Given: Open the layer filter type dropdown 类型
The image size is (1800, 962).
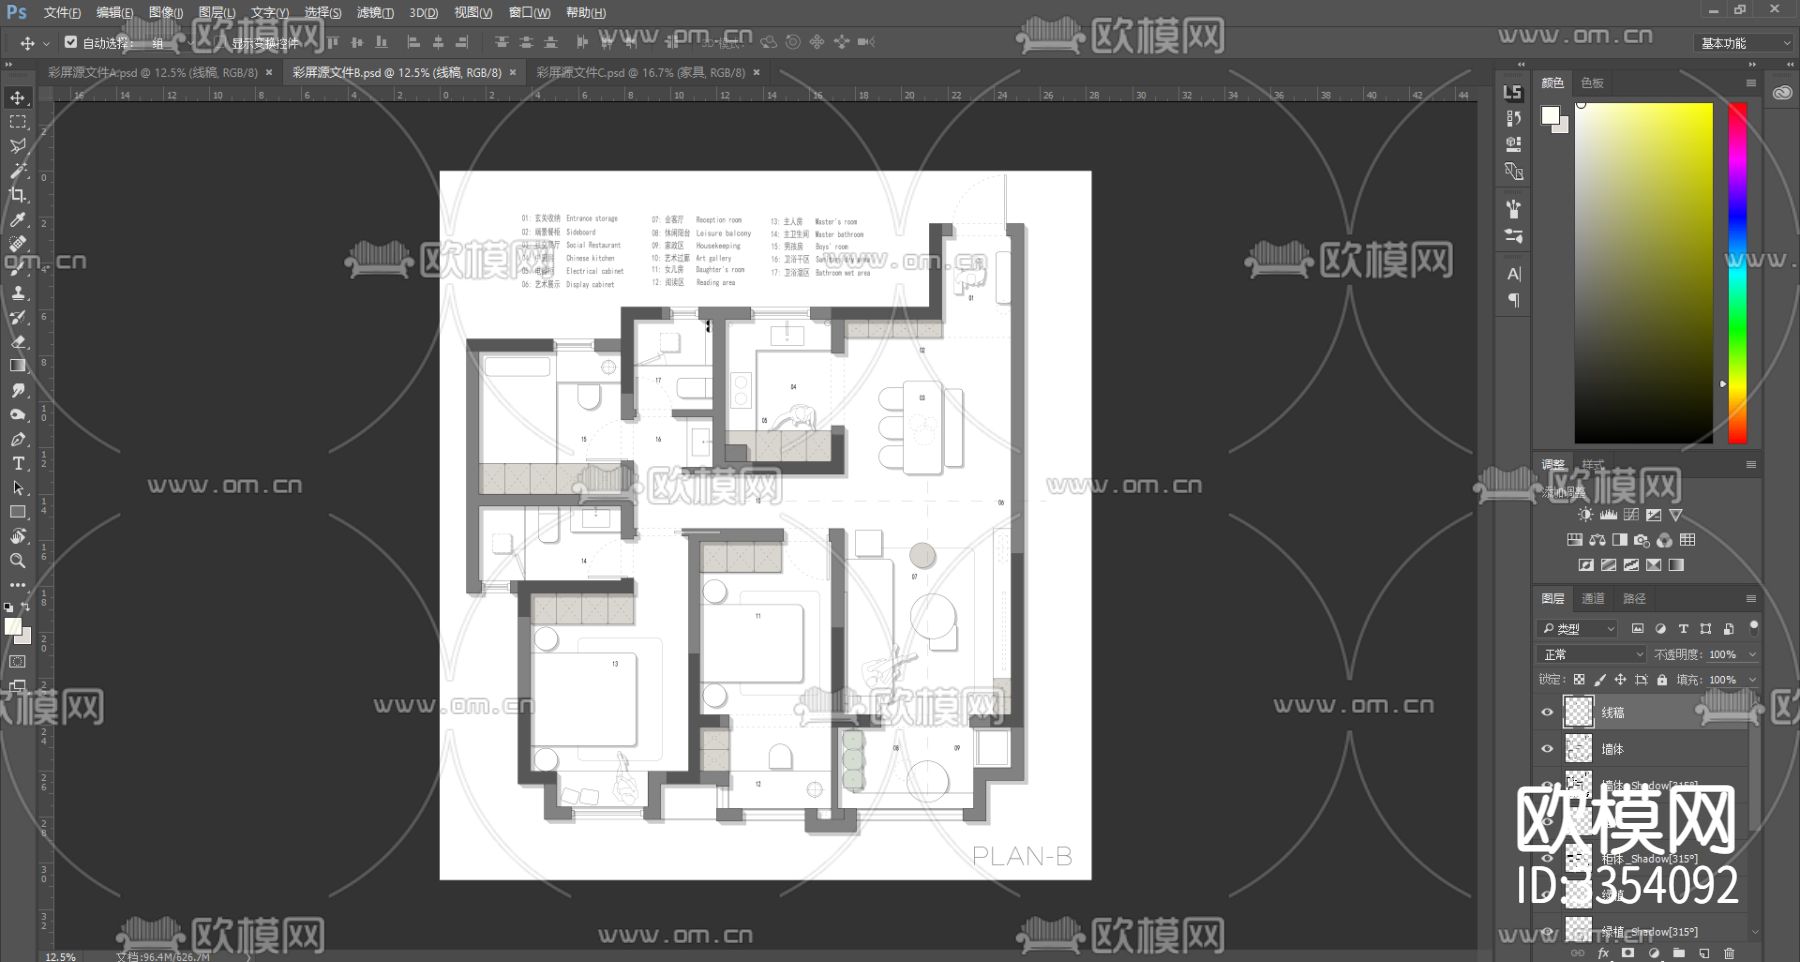Looking at the screenshot, I should coord(1577,628).
